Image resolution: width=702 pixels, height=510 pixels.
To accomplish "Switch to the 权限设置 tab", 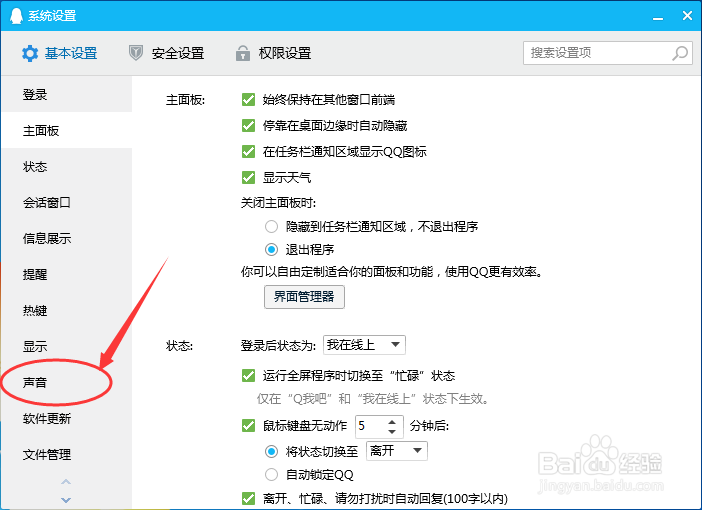I will 274,53.
